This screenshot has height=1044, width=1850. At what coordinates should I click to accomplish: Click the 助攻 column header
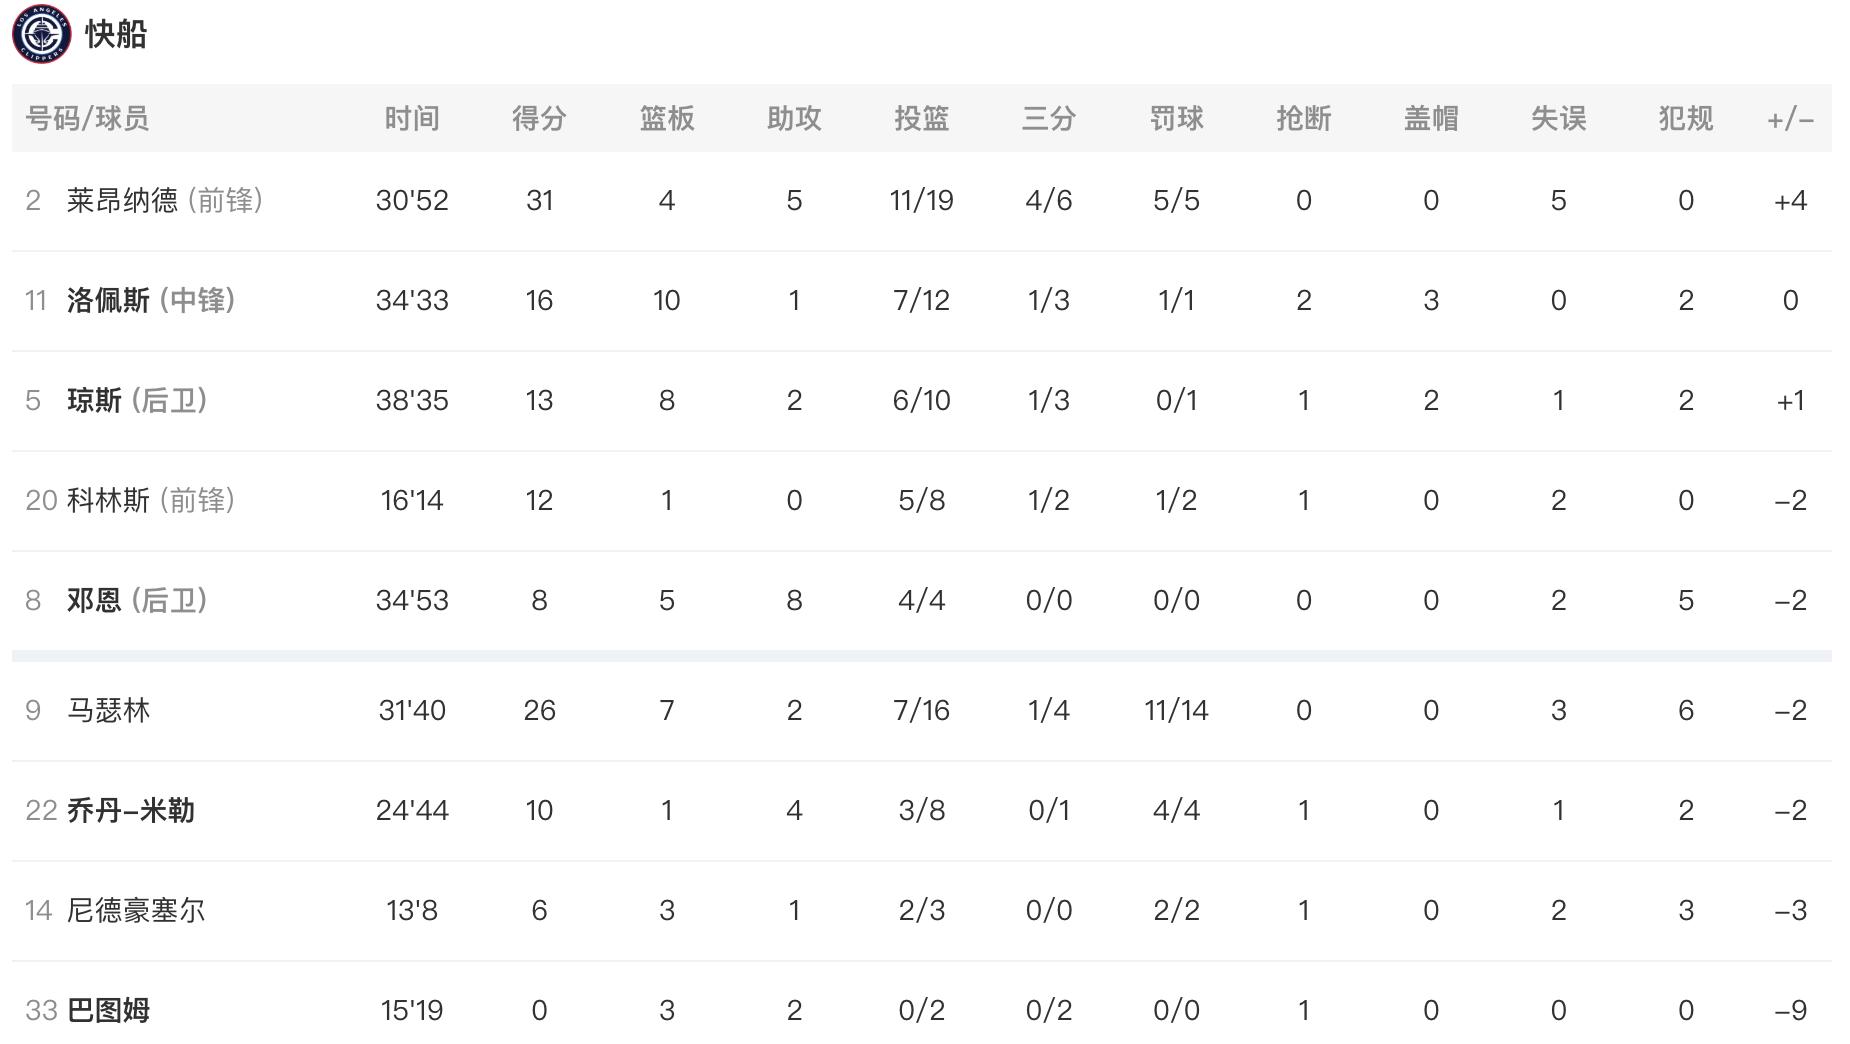point(794,119)
